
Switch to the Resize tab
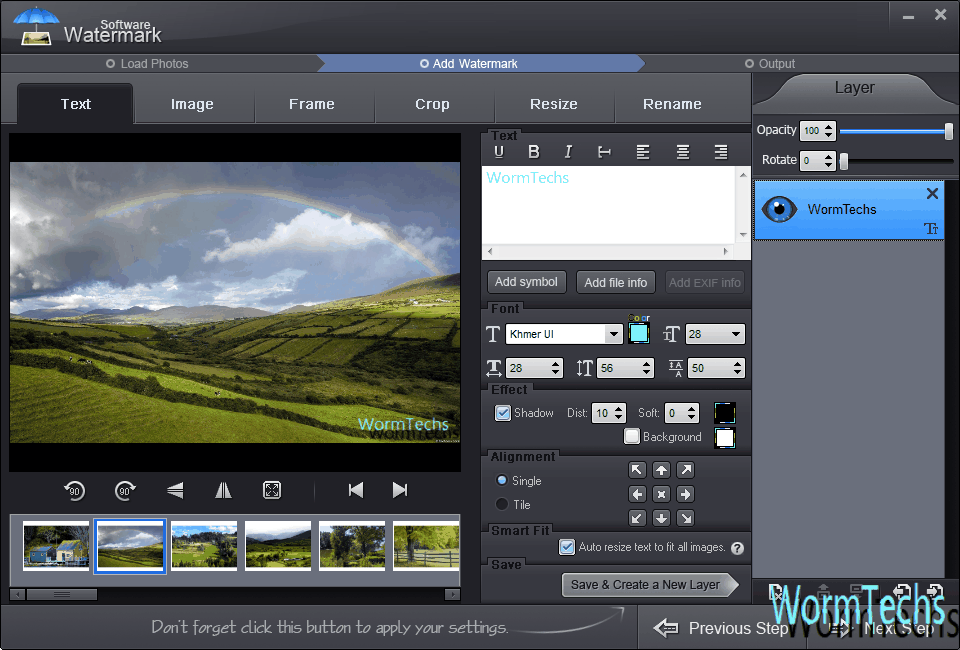click(553, 104)
